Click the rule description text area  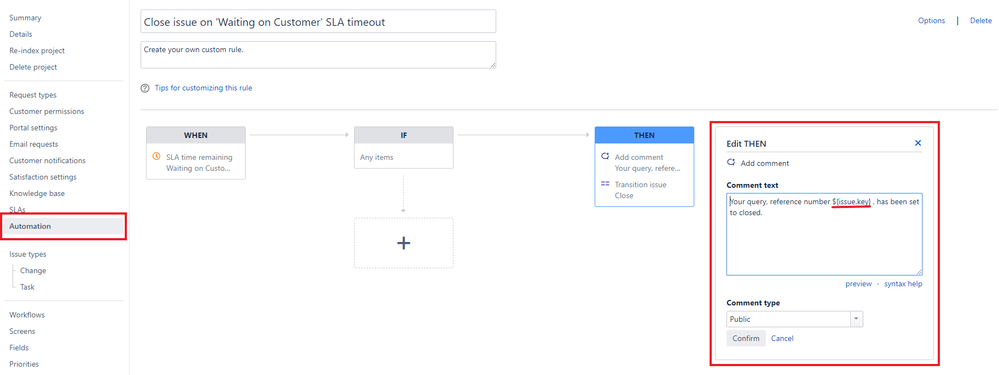coord(318,55)
